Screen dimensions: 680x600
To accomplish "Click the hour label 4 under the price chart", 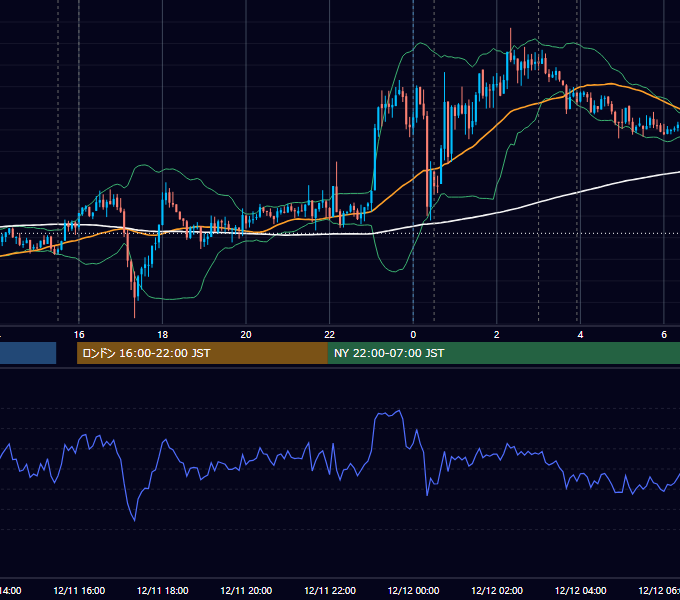I will click(580, 335).
